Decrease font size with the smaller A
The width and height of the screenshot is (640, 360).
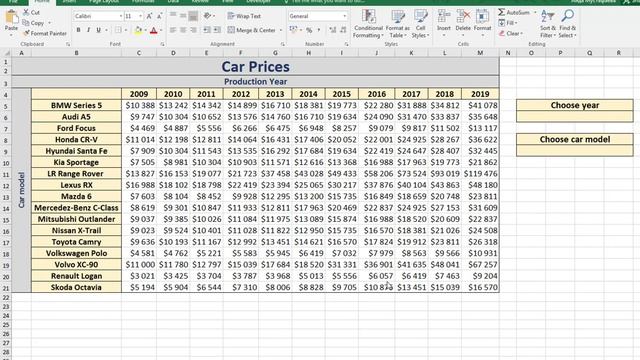(159, 16)
